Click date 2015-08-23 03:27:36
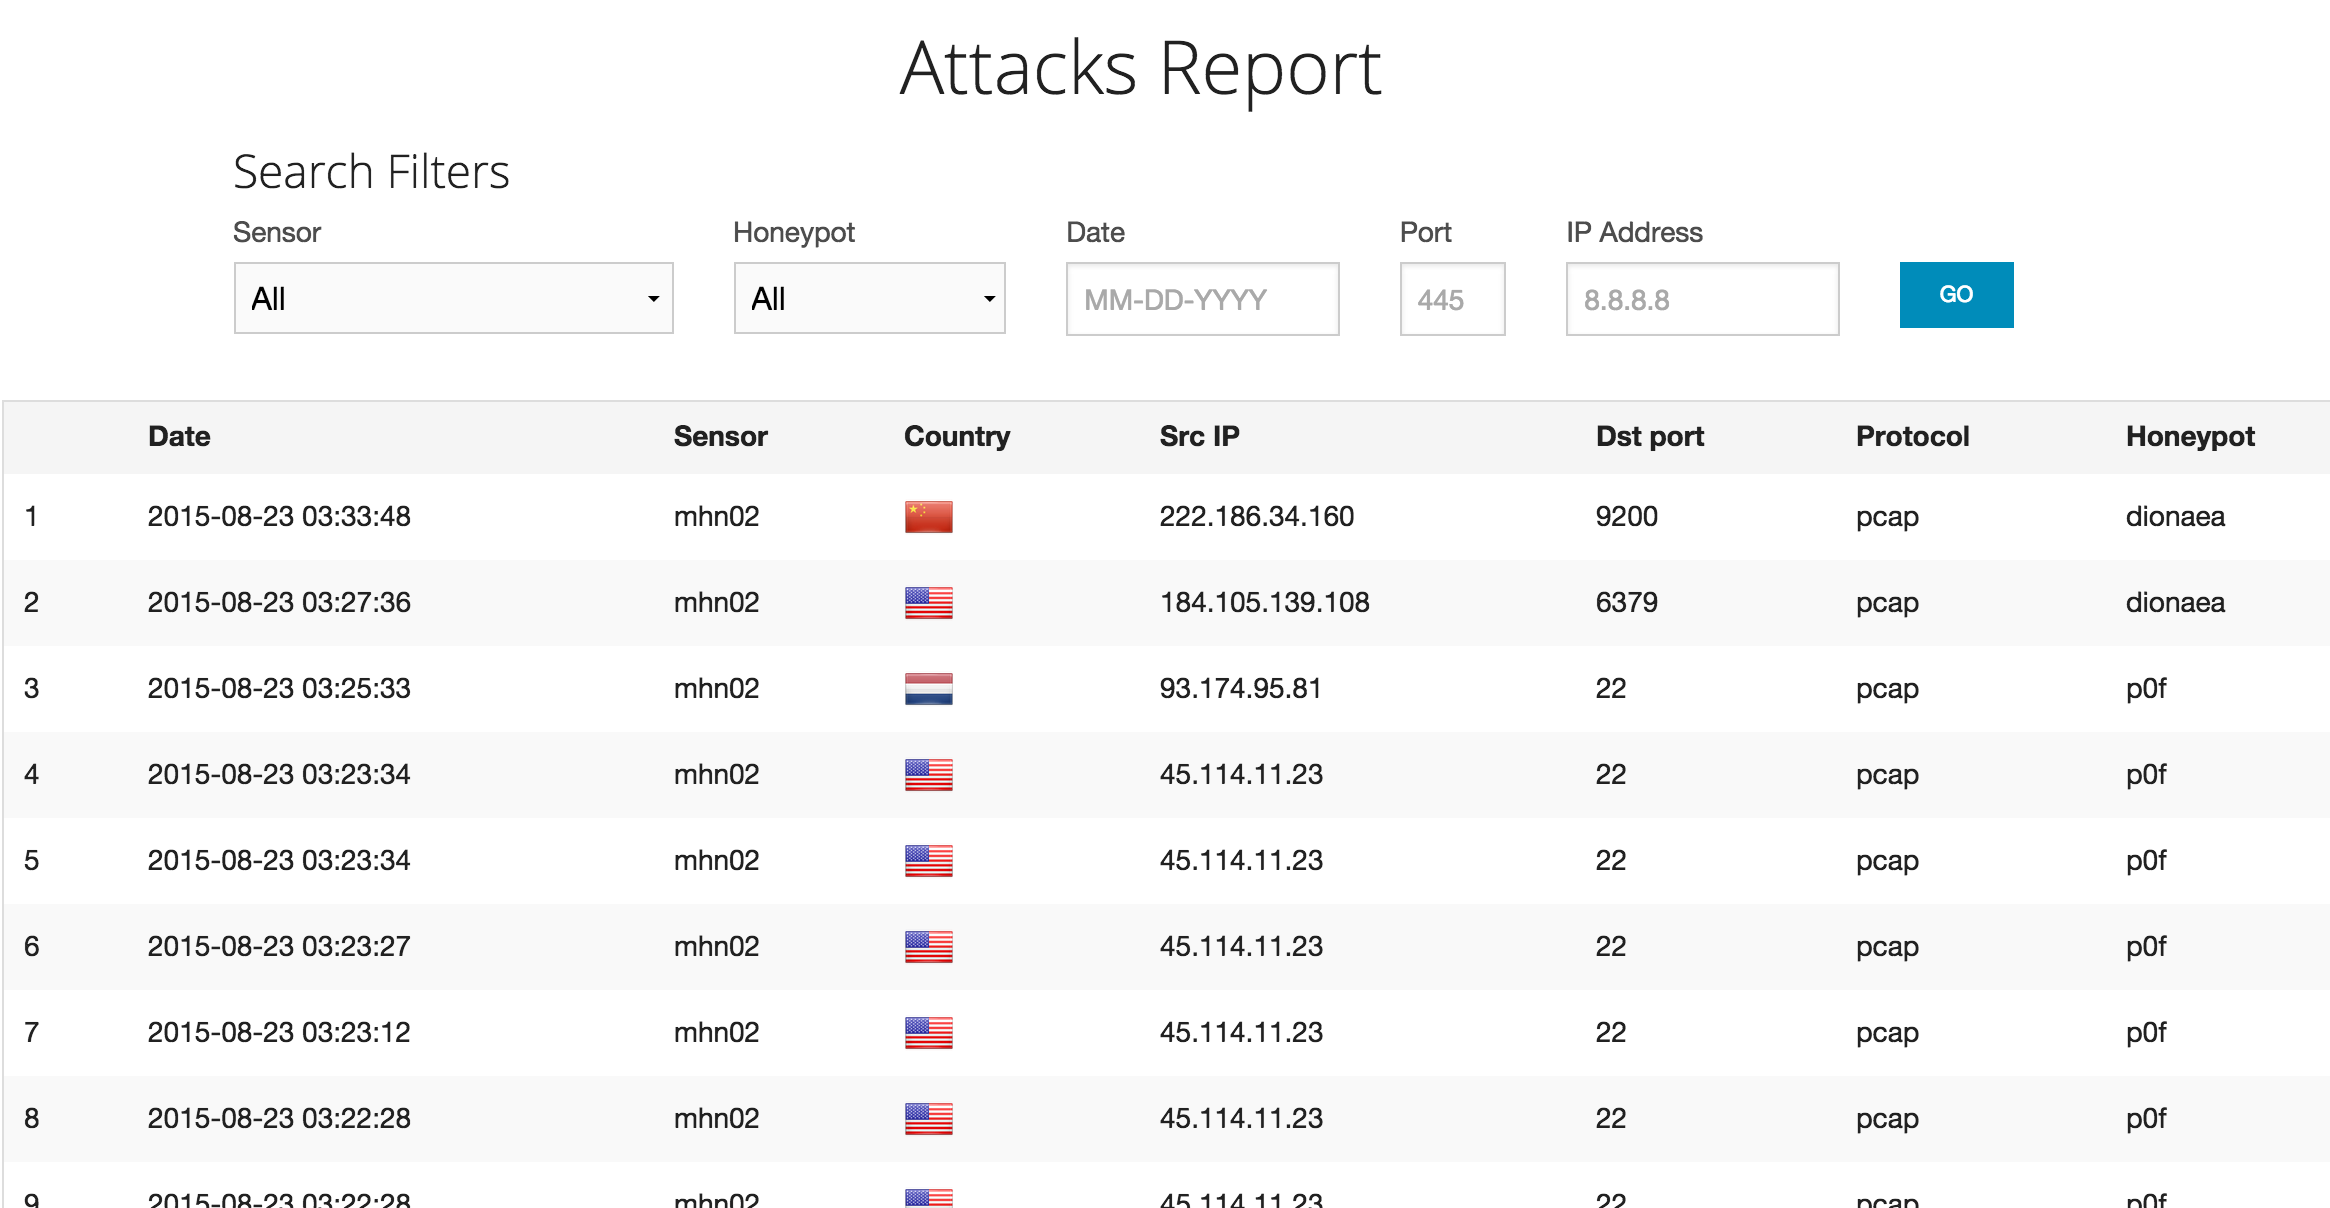 (279, 602)
